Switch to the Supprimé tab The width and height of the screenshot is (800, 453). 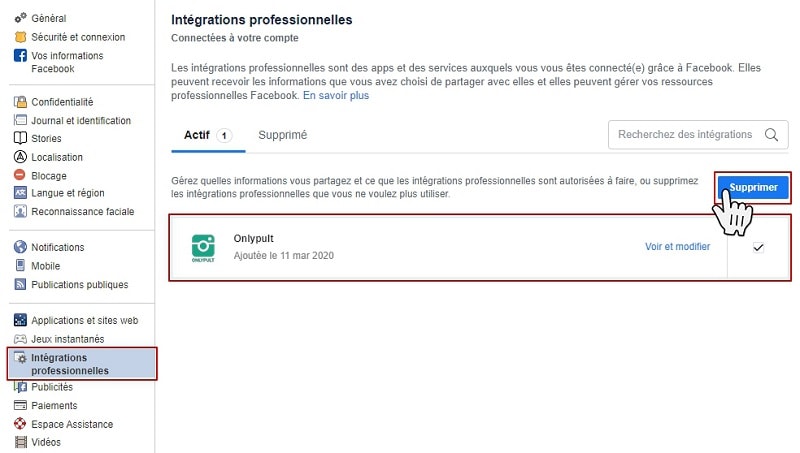(282, 135)
